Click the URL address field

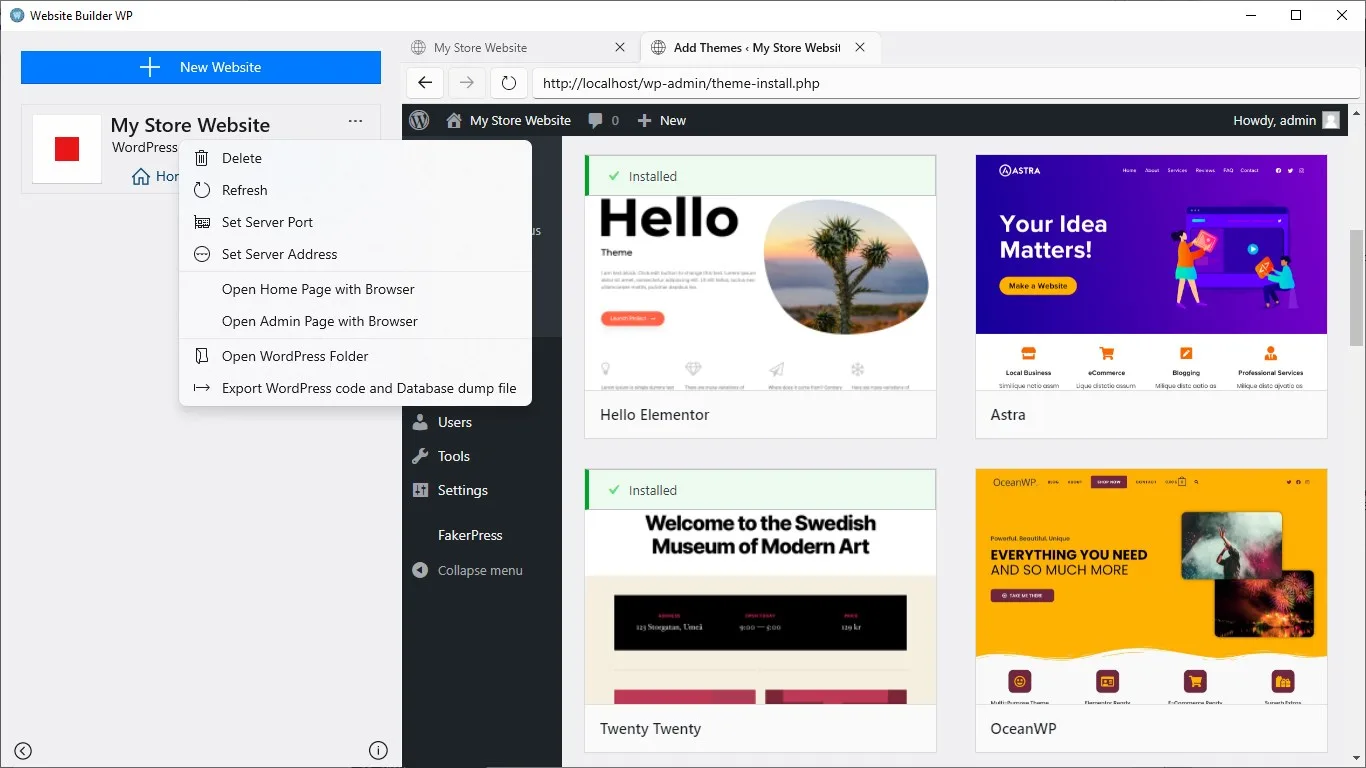[946, 83]
